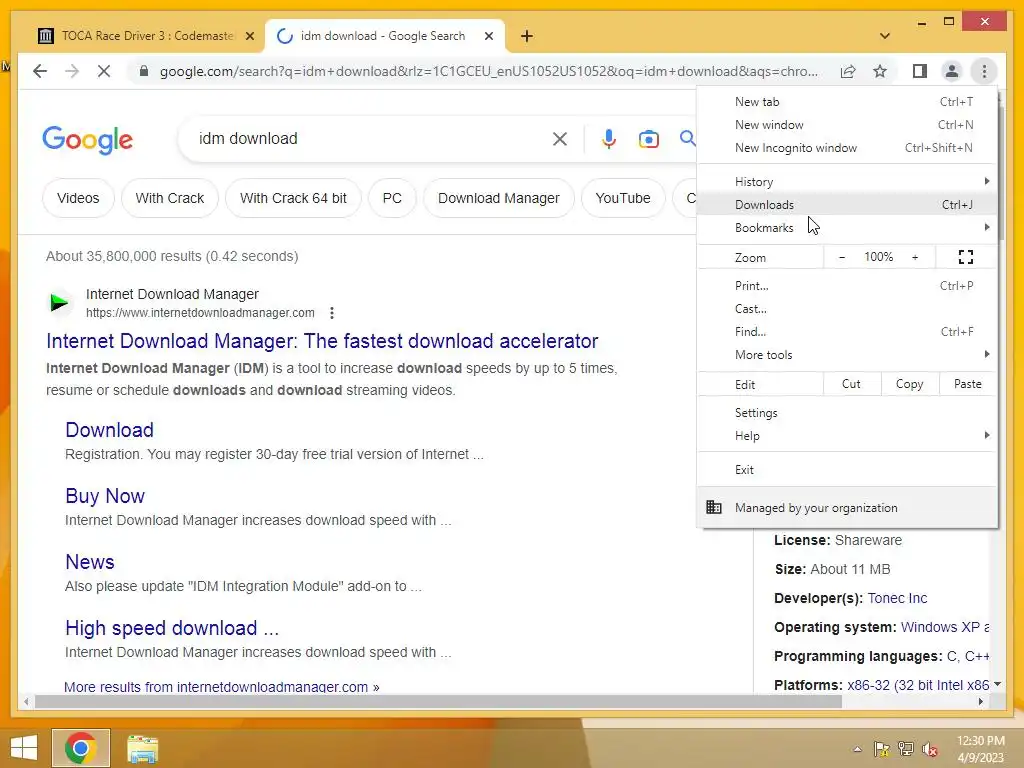The image size is (1024, 768).
Task: Select the Download Manager filter chip
Action: pos(499,198)
